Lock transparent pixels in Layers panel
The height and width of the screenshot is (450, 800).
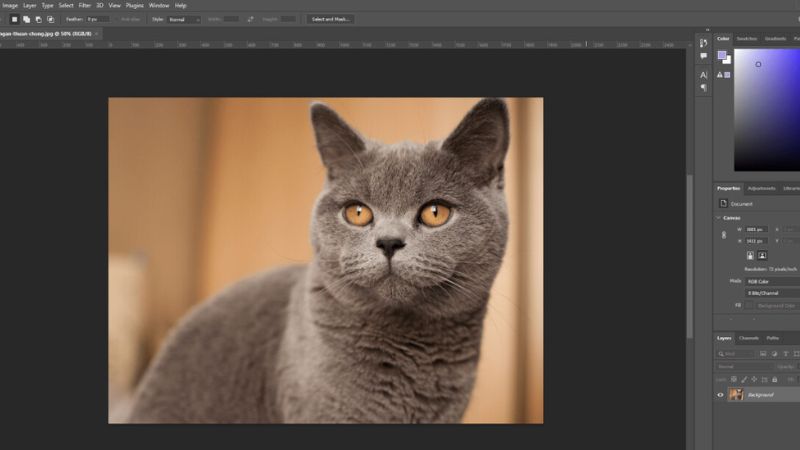(734, 380)
